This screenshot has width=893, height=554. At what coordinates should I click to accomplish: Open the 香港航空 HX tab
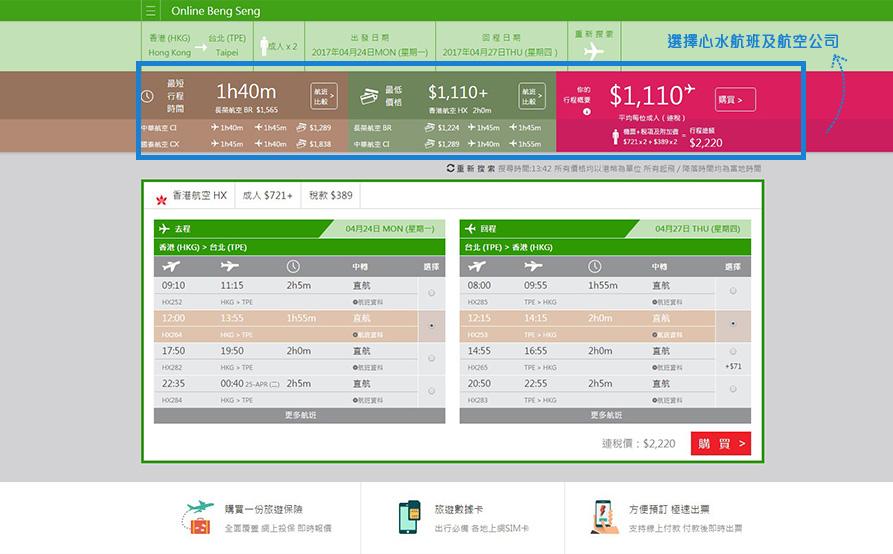point(190,196)
